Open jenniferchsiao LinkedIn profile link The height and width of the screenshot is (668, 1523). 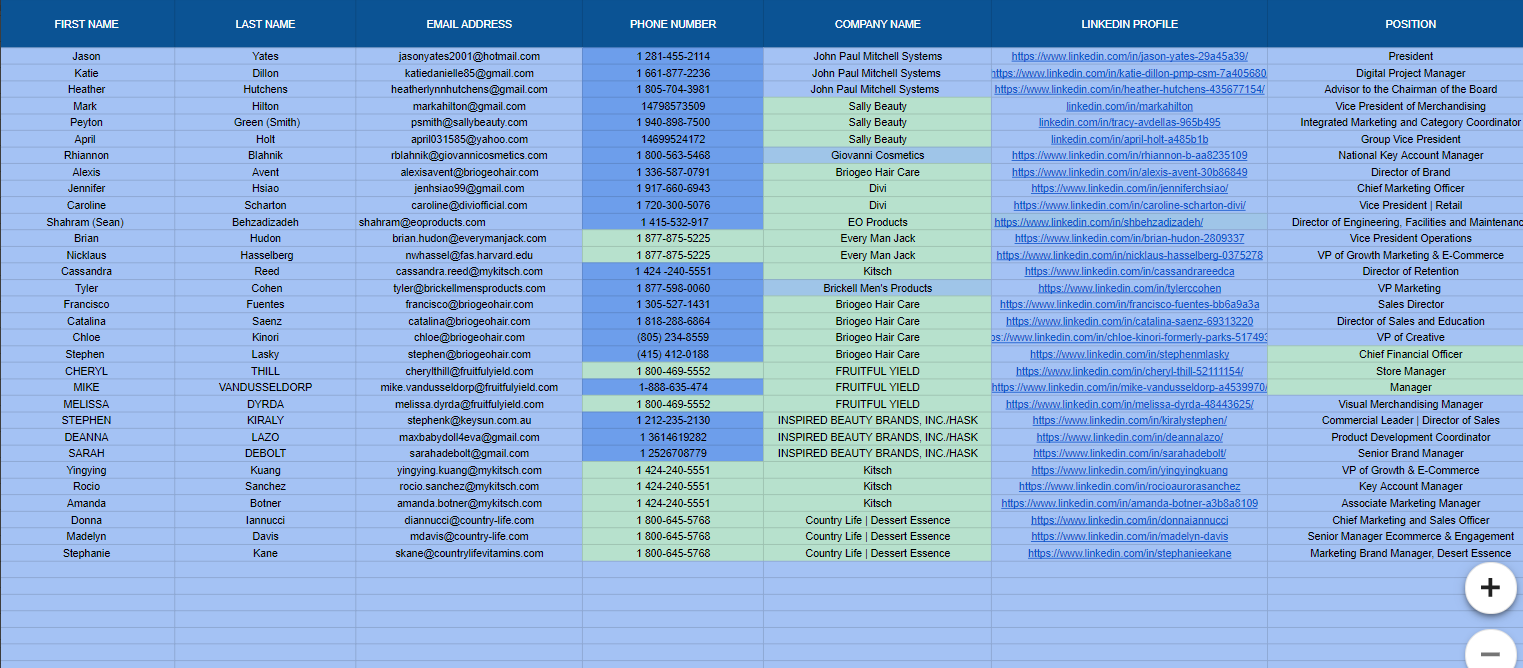point(1130,189)
